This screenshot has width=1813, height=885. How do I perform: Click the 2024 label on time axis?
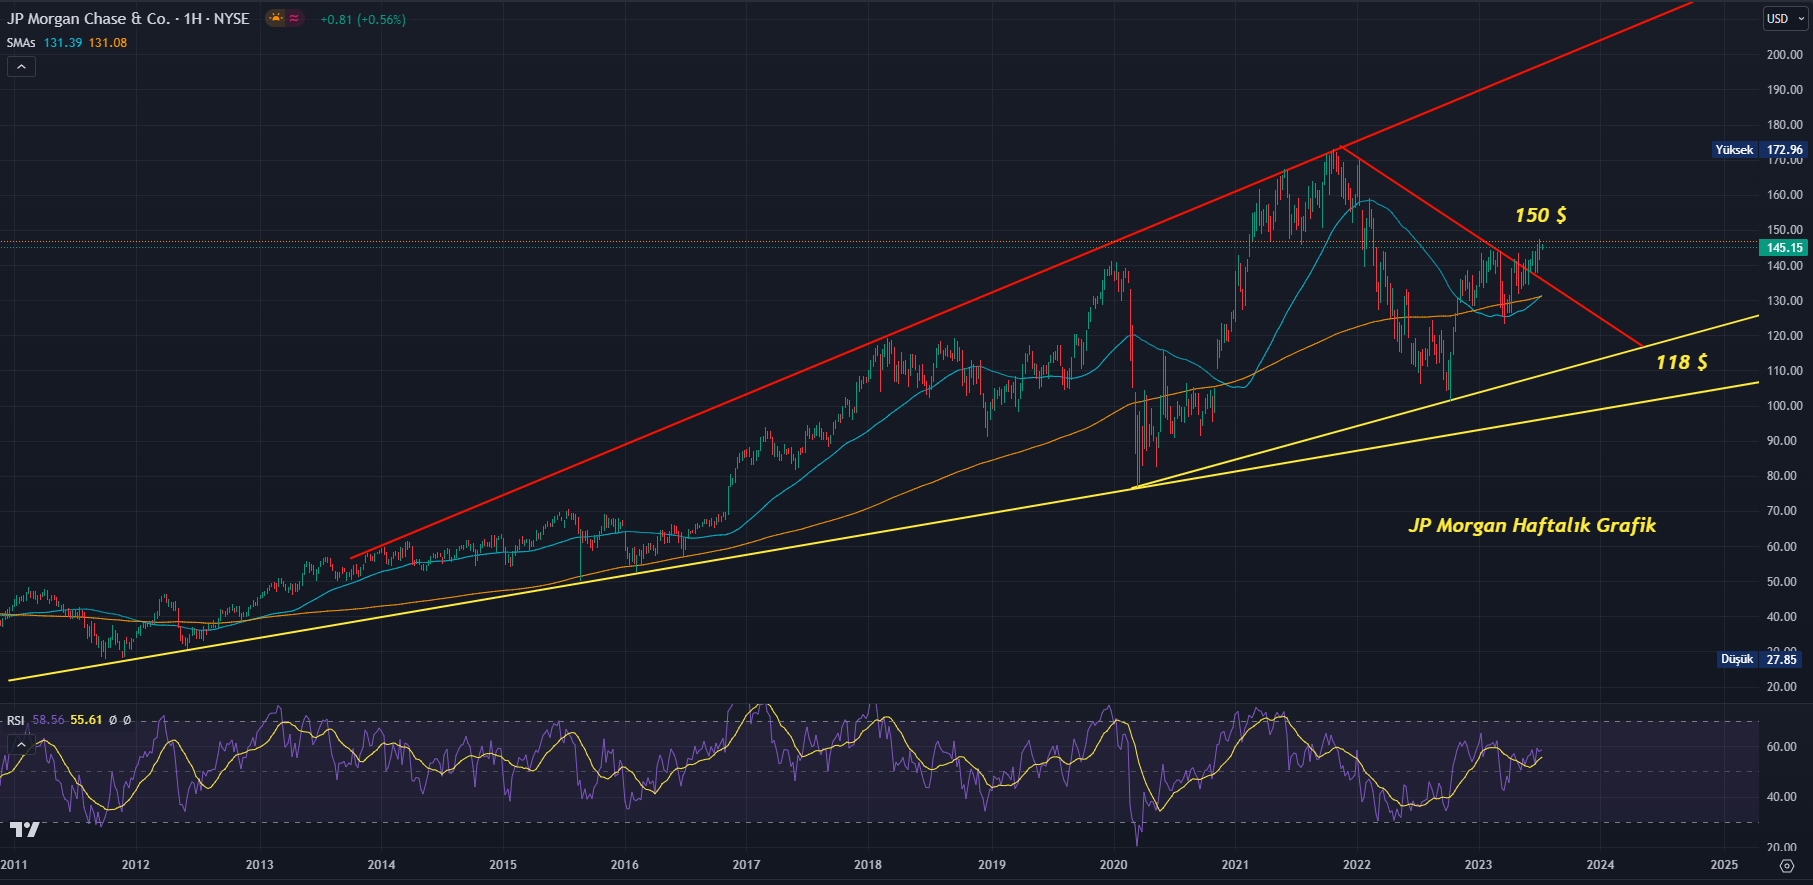[x=1600, y=865]
